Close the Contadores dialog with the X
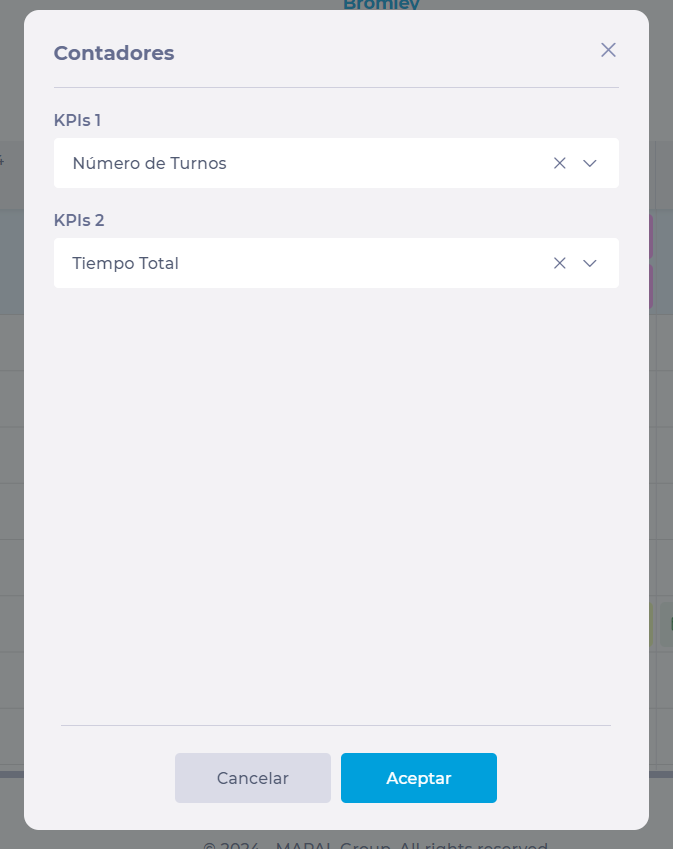Screen dimensions: 673x849 [608, 50]
